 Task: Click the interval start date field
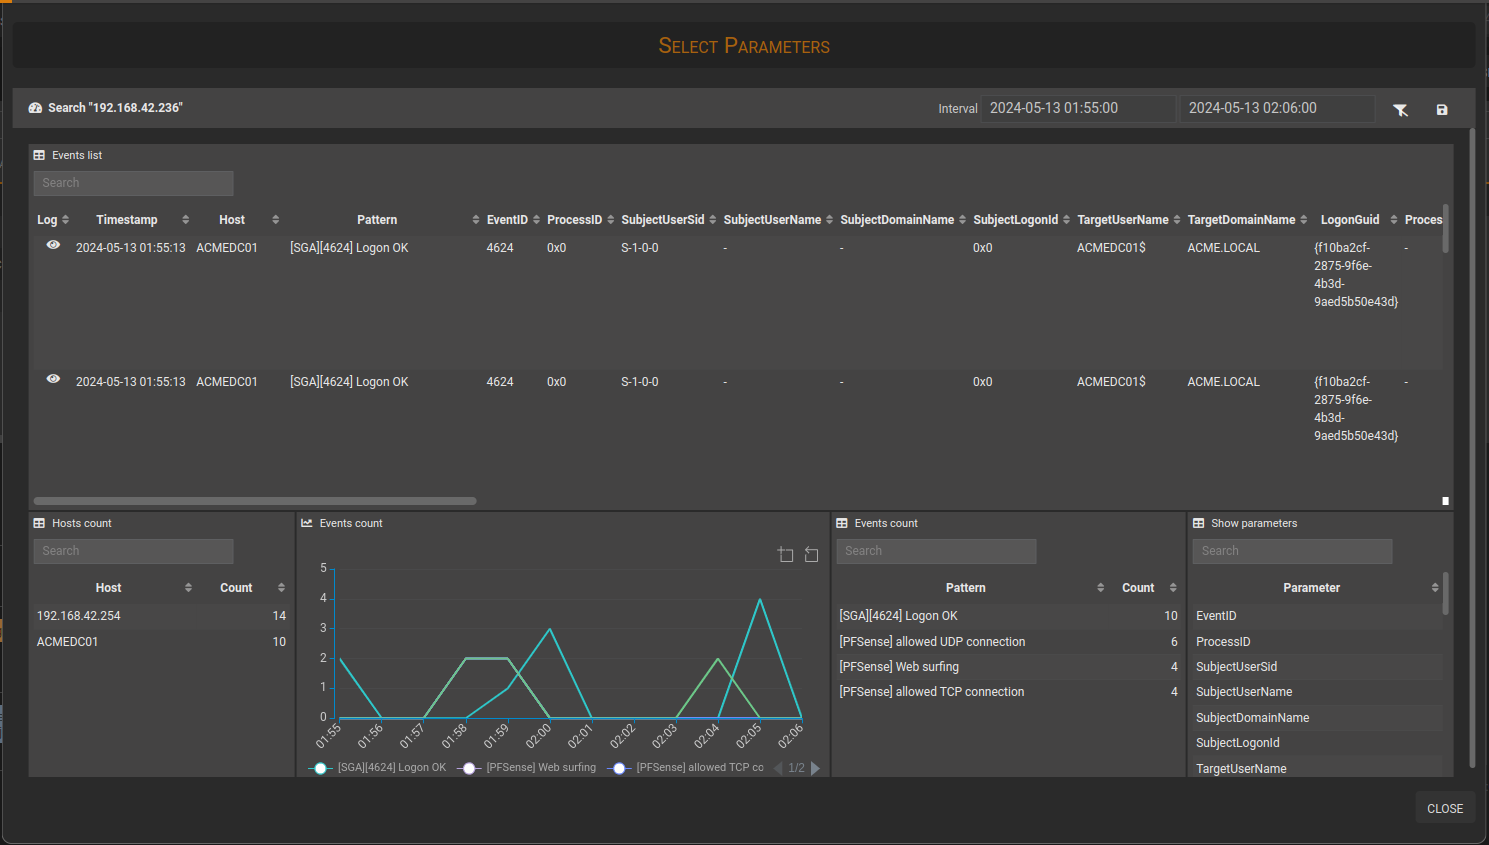tap(1078, 108)
